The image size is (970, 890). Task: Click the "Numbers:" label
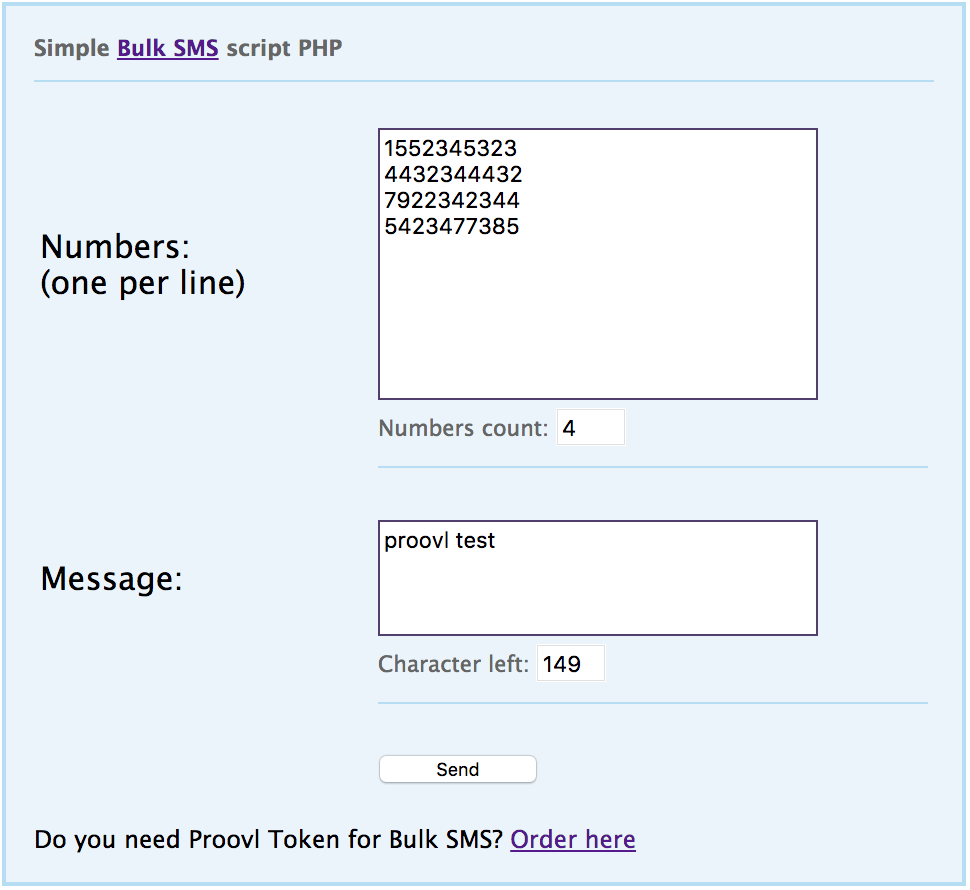(x=115, y=246)
